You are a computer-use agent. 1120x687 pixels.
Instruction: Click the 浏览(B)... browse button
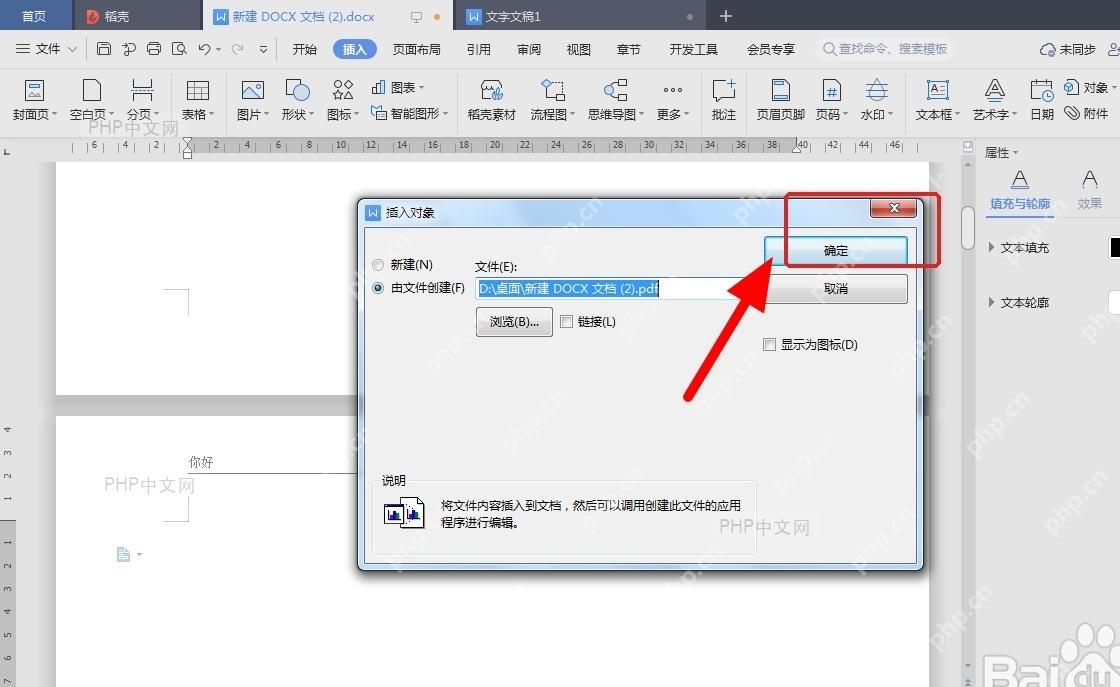pos(514,321)
